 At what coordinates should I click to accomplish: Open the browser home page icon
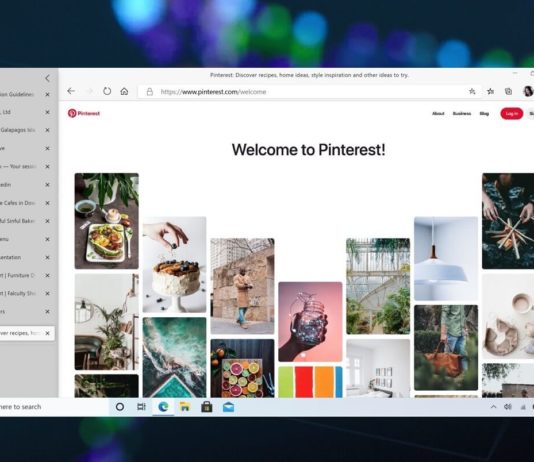click(124, 91)
